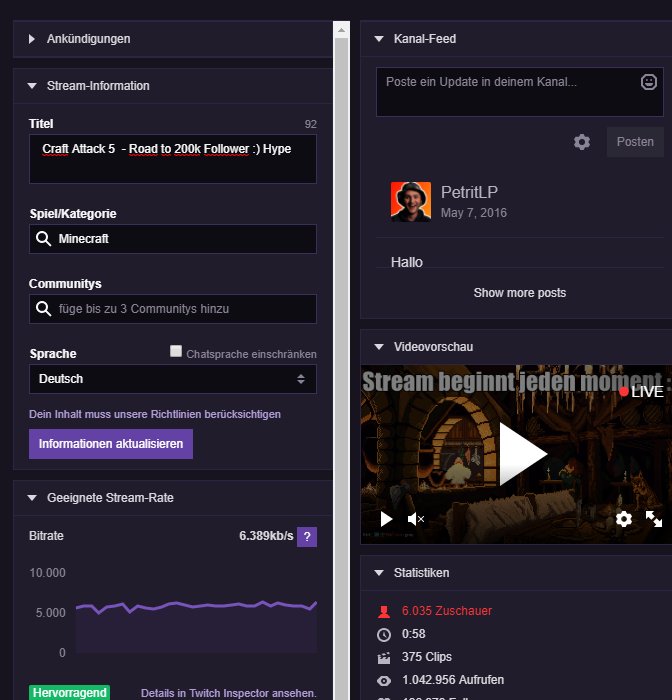Click the eye icon beside Aufrufen count
Viewport: 672px width, 700px height.
point(384,680)
